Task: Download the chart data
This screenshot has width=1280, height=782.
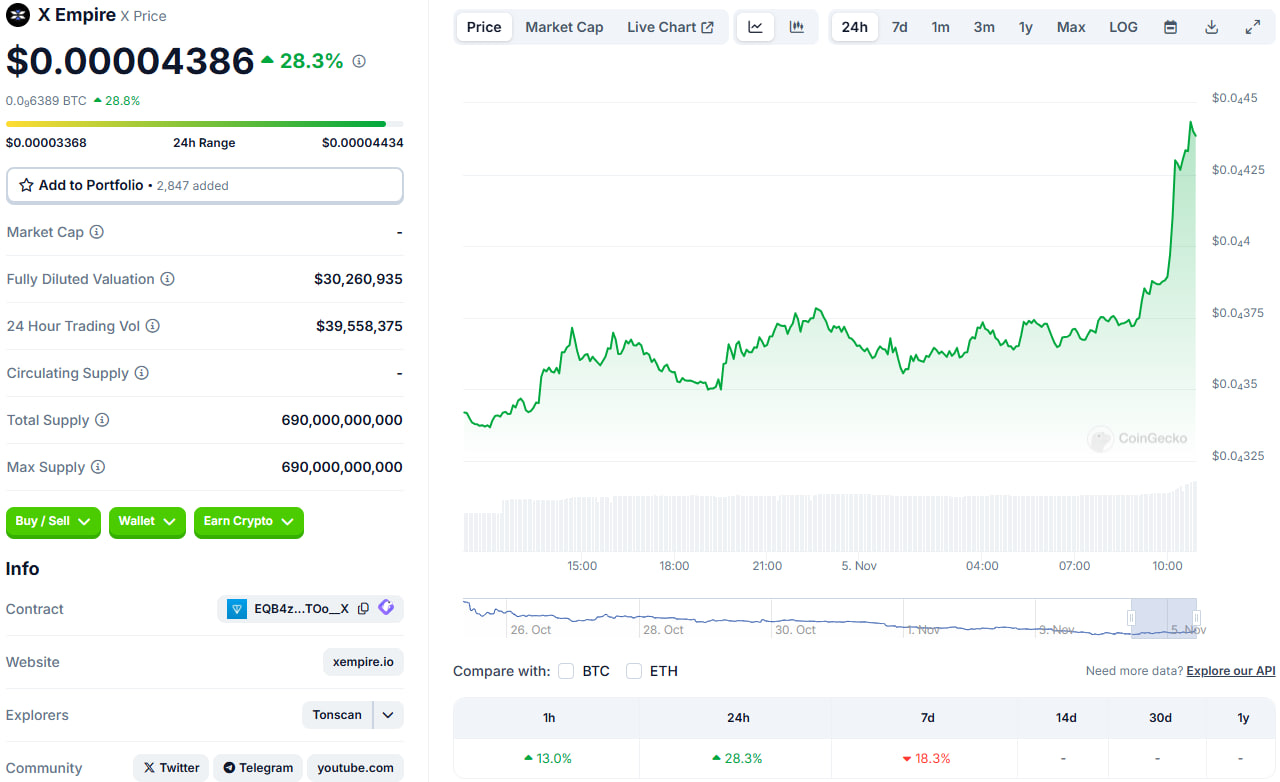Action: coord(1211,27)
